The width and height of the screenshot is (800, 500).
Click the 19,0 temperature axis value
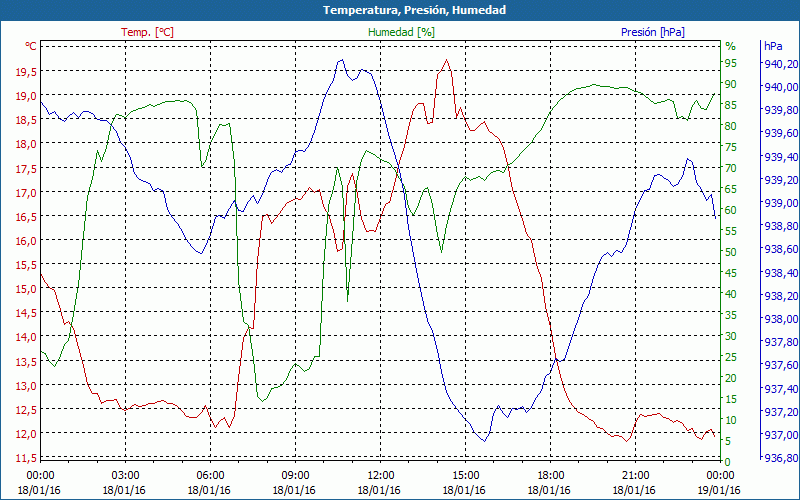pyautogui.click(x=26, y=96)
